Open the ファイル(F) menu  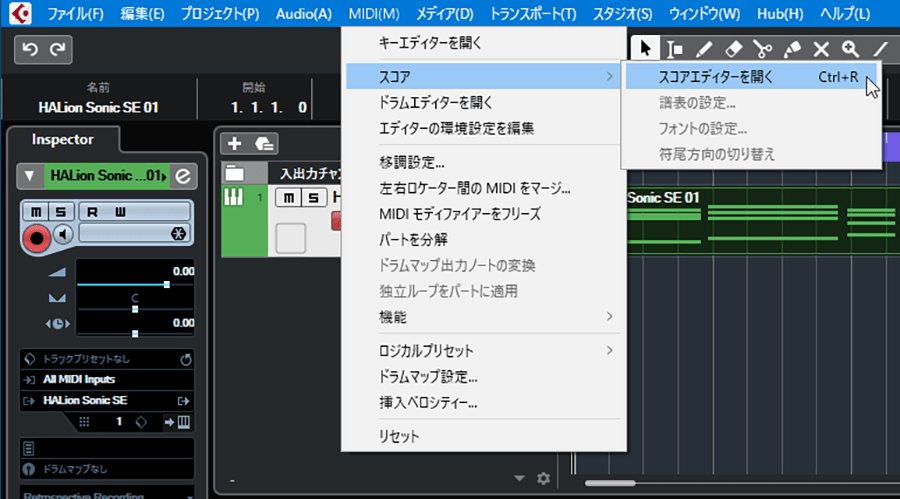tap(75, 14)
